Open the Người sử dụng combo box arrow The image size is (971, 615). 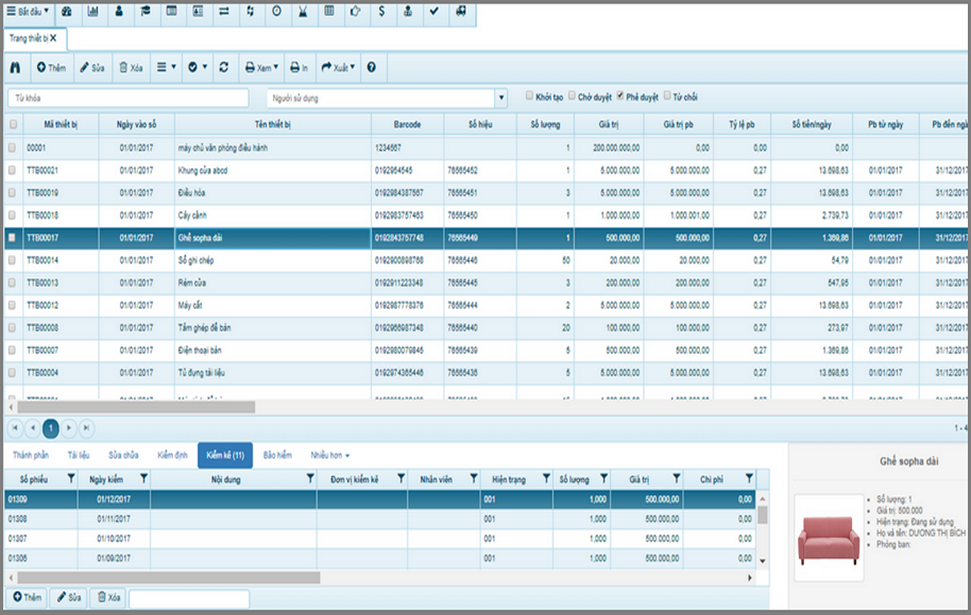click(x=501, y=98)
